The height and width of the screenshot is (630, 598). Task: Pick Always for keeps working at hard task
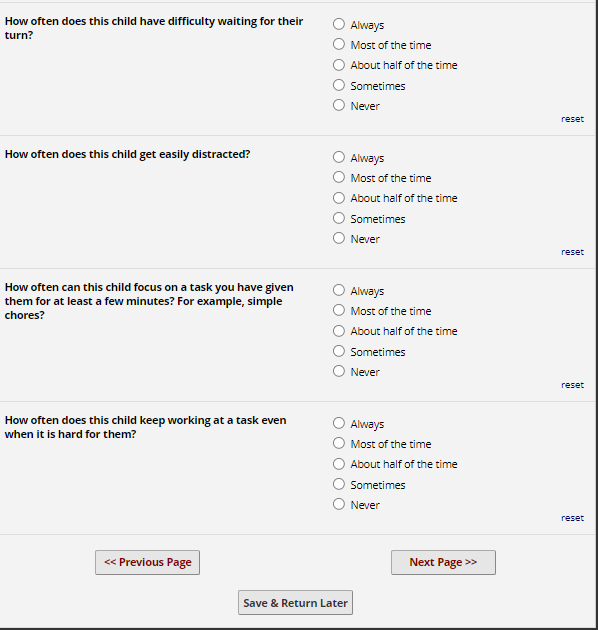coord(339,423)
